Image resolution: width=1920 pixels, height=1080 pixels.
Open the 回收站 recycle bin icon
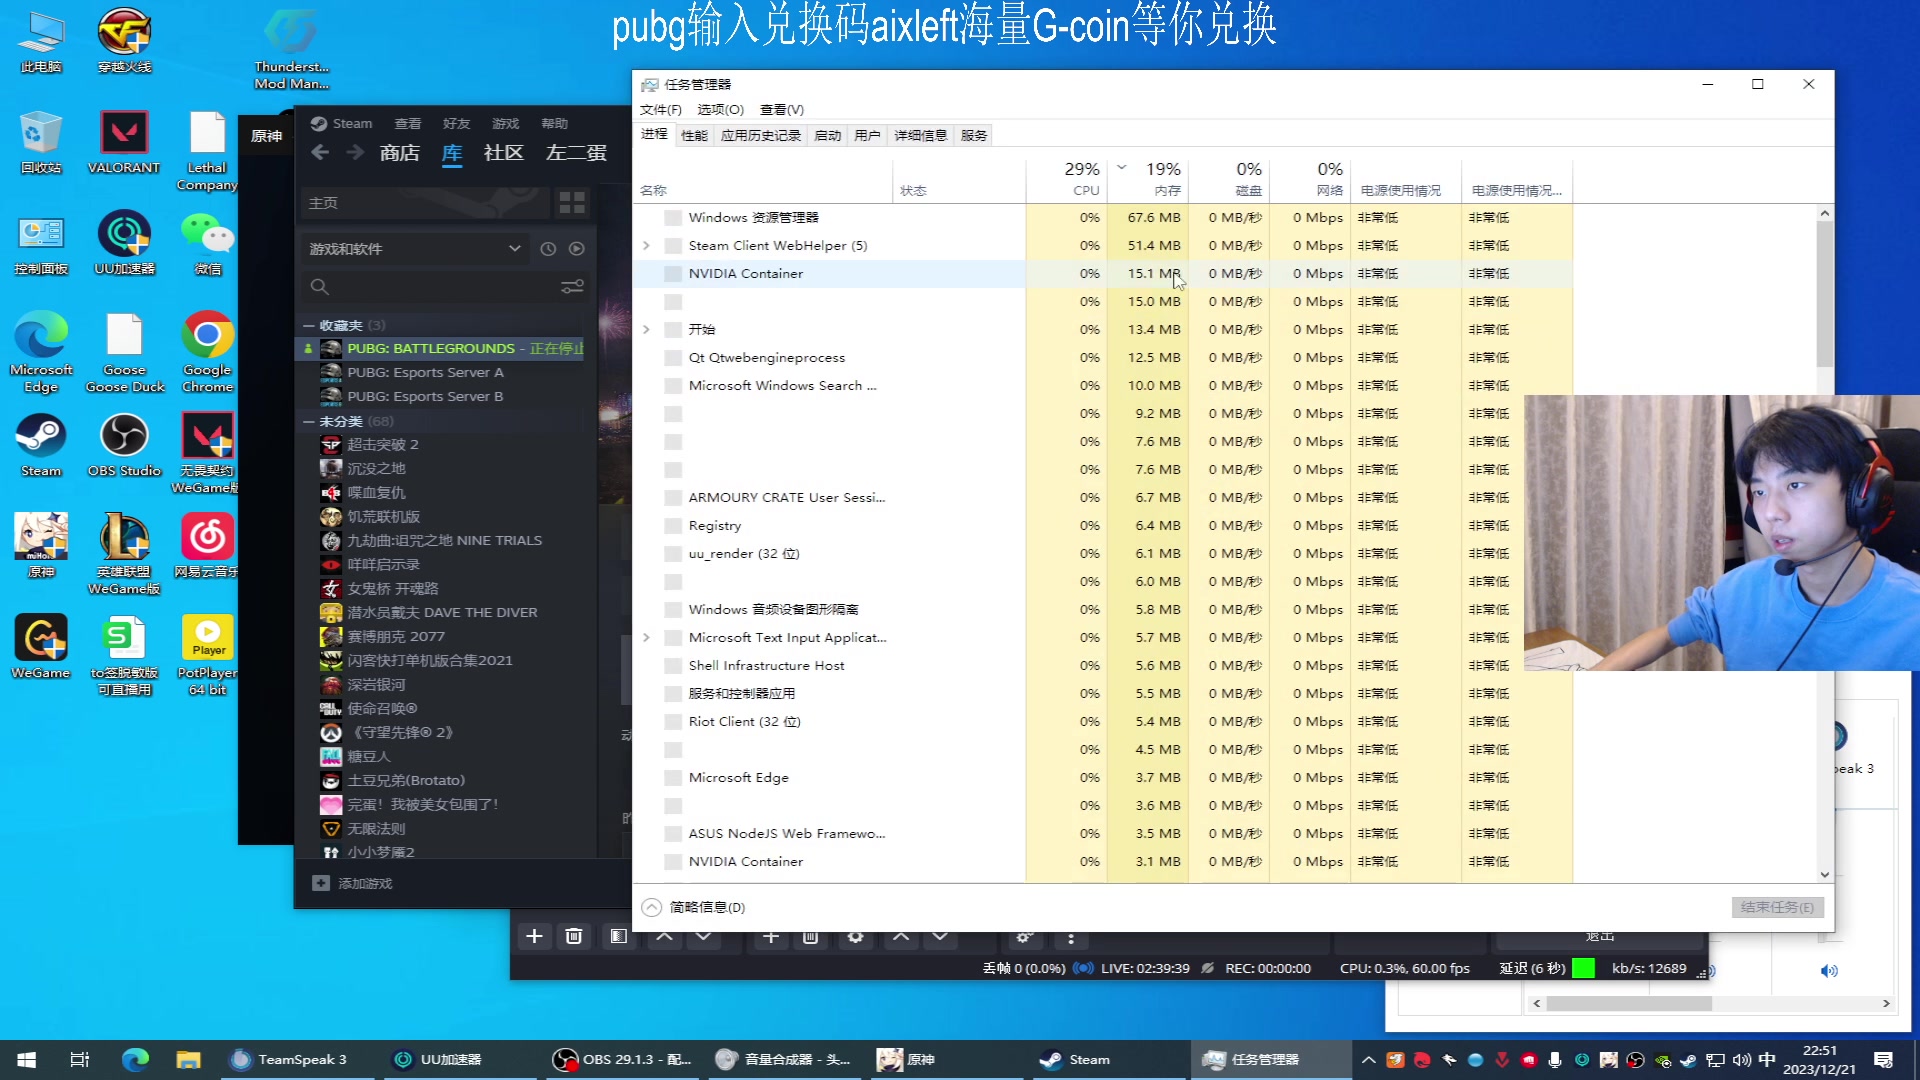click(x=41, y=142)
